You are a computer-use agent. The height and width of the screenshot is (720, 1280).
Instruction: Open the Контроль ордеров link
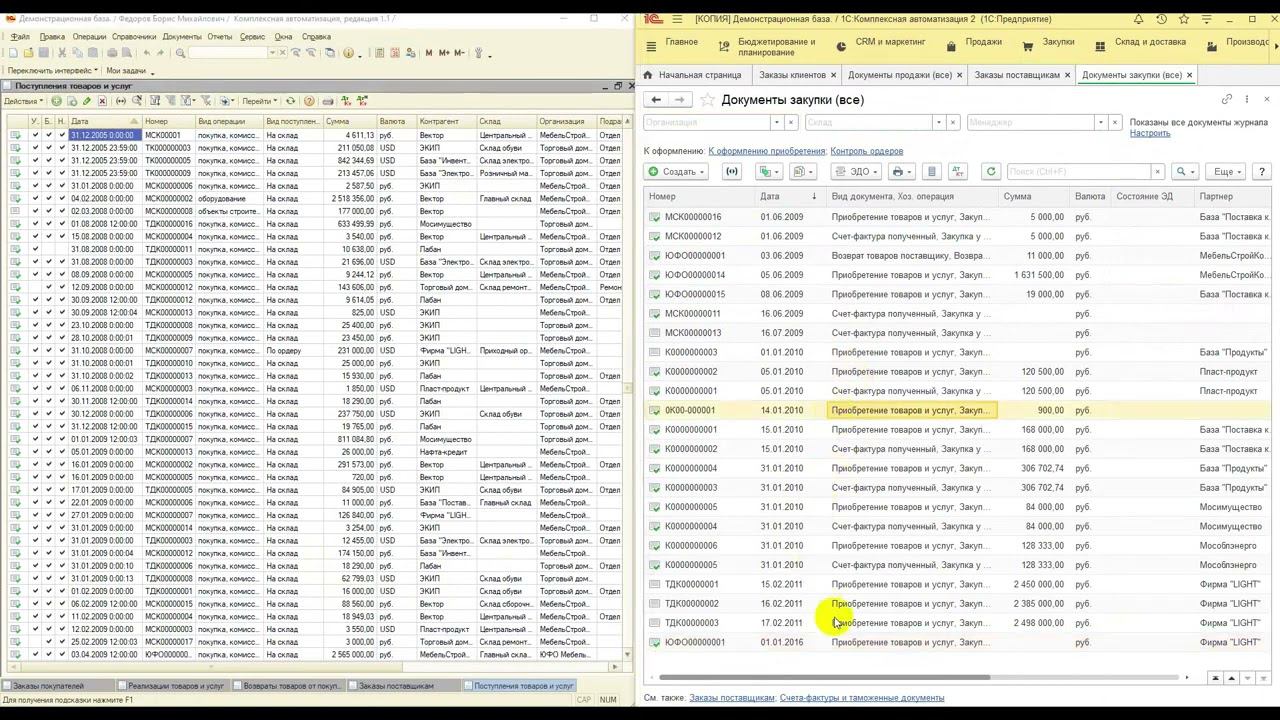point(867,151)
